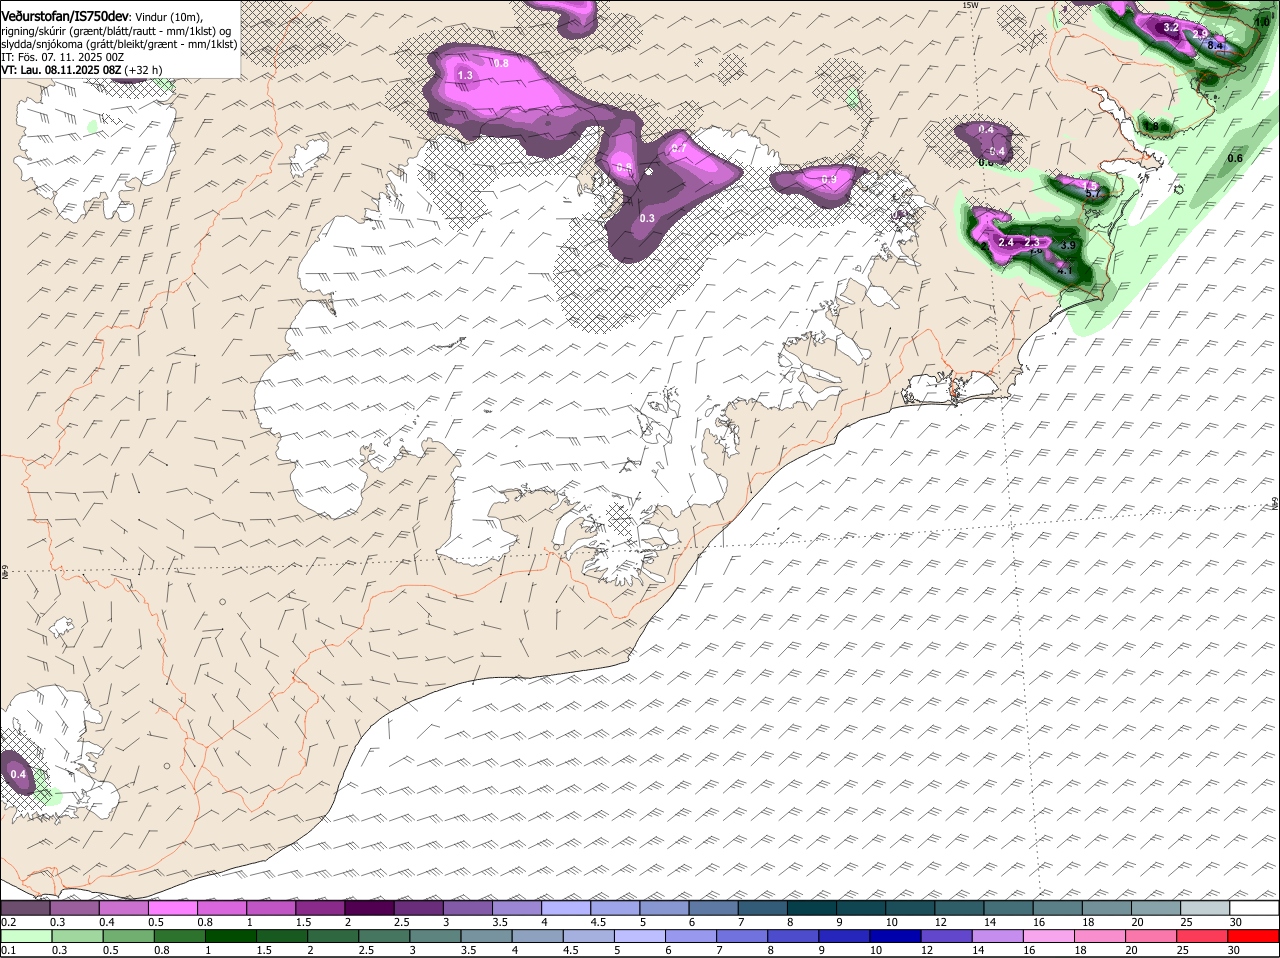Select the deep blue swatch between 10 and 12, rain row
The width and height of the screenshot is (1280, 958).
tap(897, 936)
